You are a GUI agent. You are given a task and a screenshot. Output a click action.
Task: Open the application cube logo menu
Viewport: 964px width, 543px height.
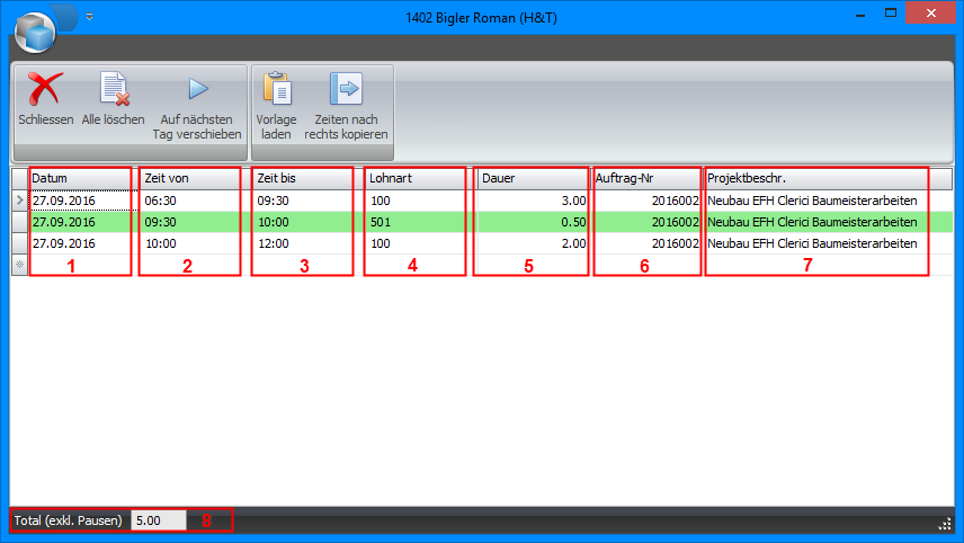(x=35, y=32)
